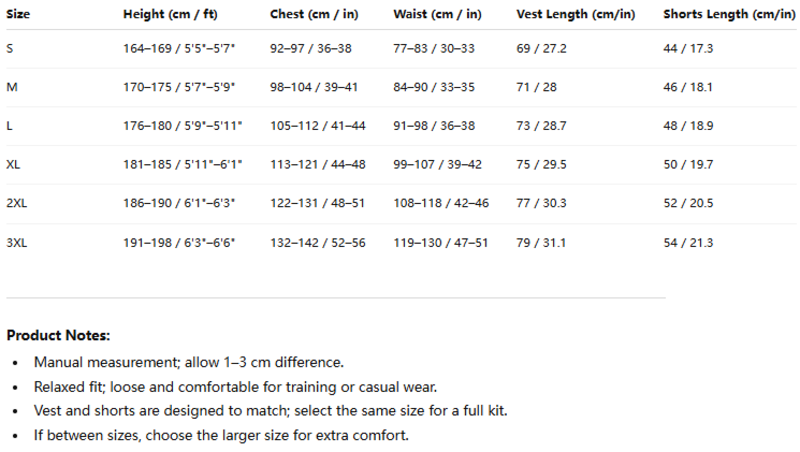Click the Shorts Length (cm/in) header
The image size is (800, 452).
click(729, 14)
